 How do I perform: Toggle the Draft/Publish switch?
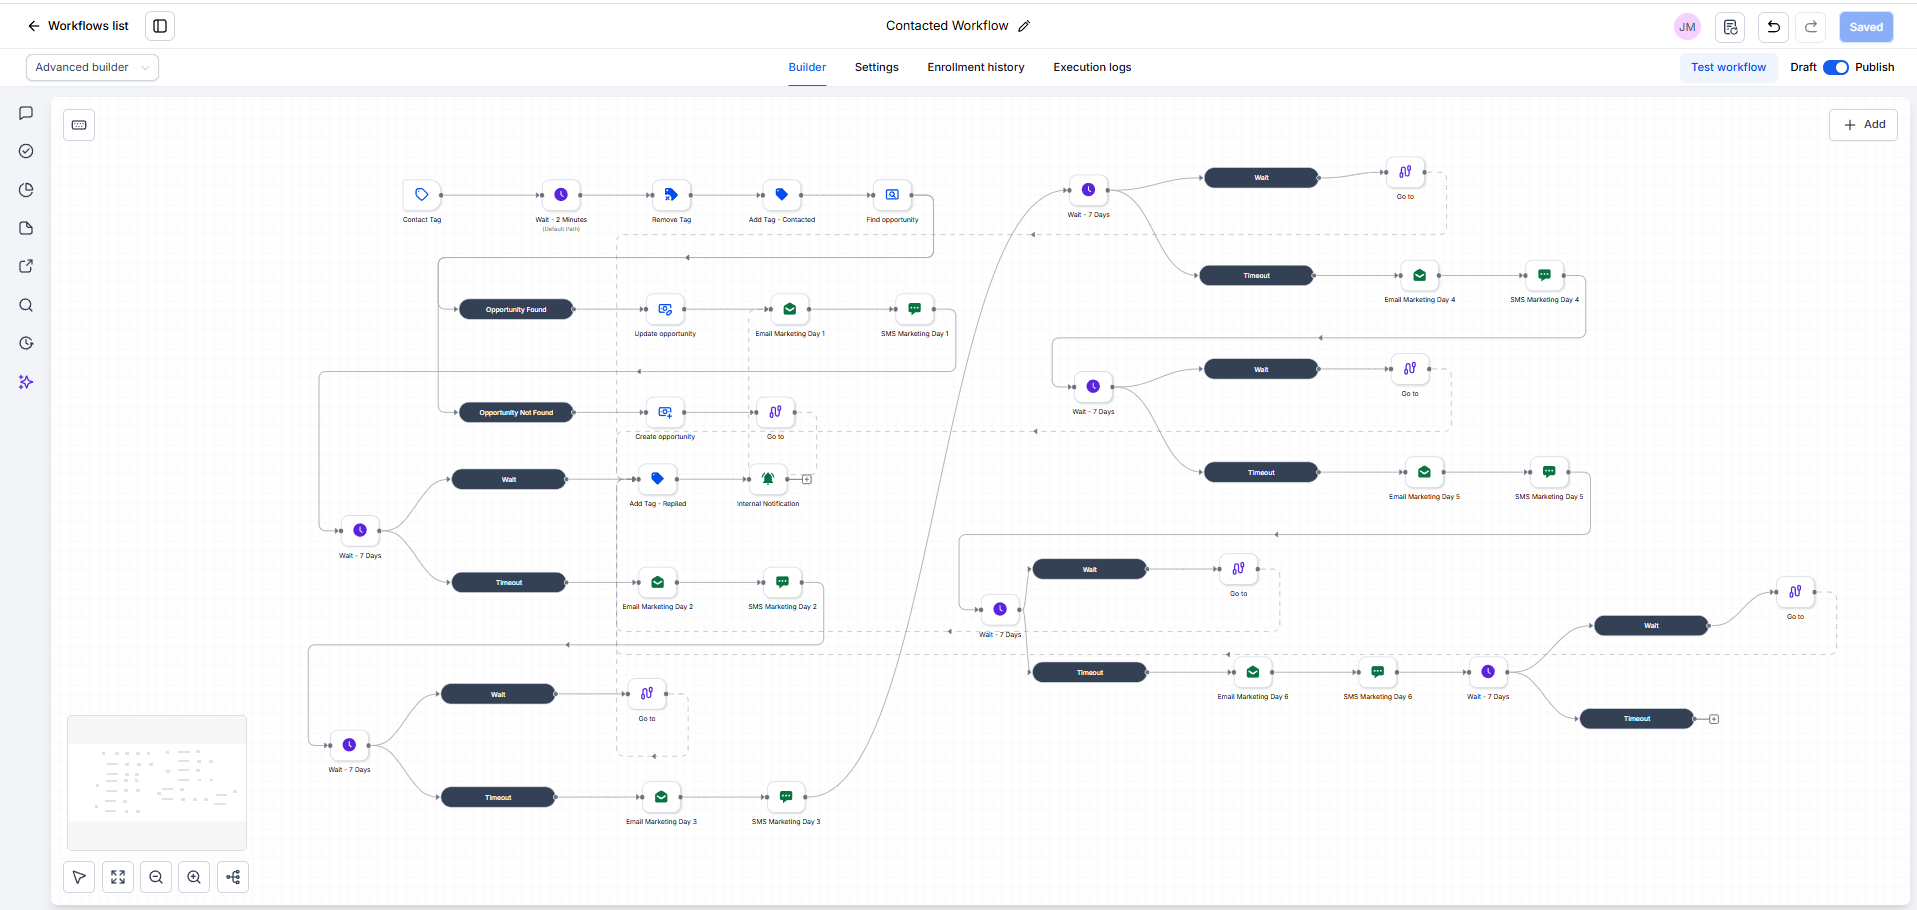1836,67
